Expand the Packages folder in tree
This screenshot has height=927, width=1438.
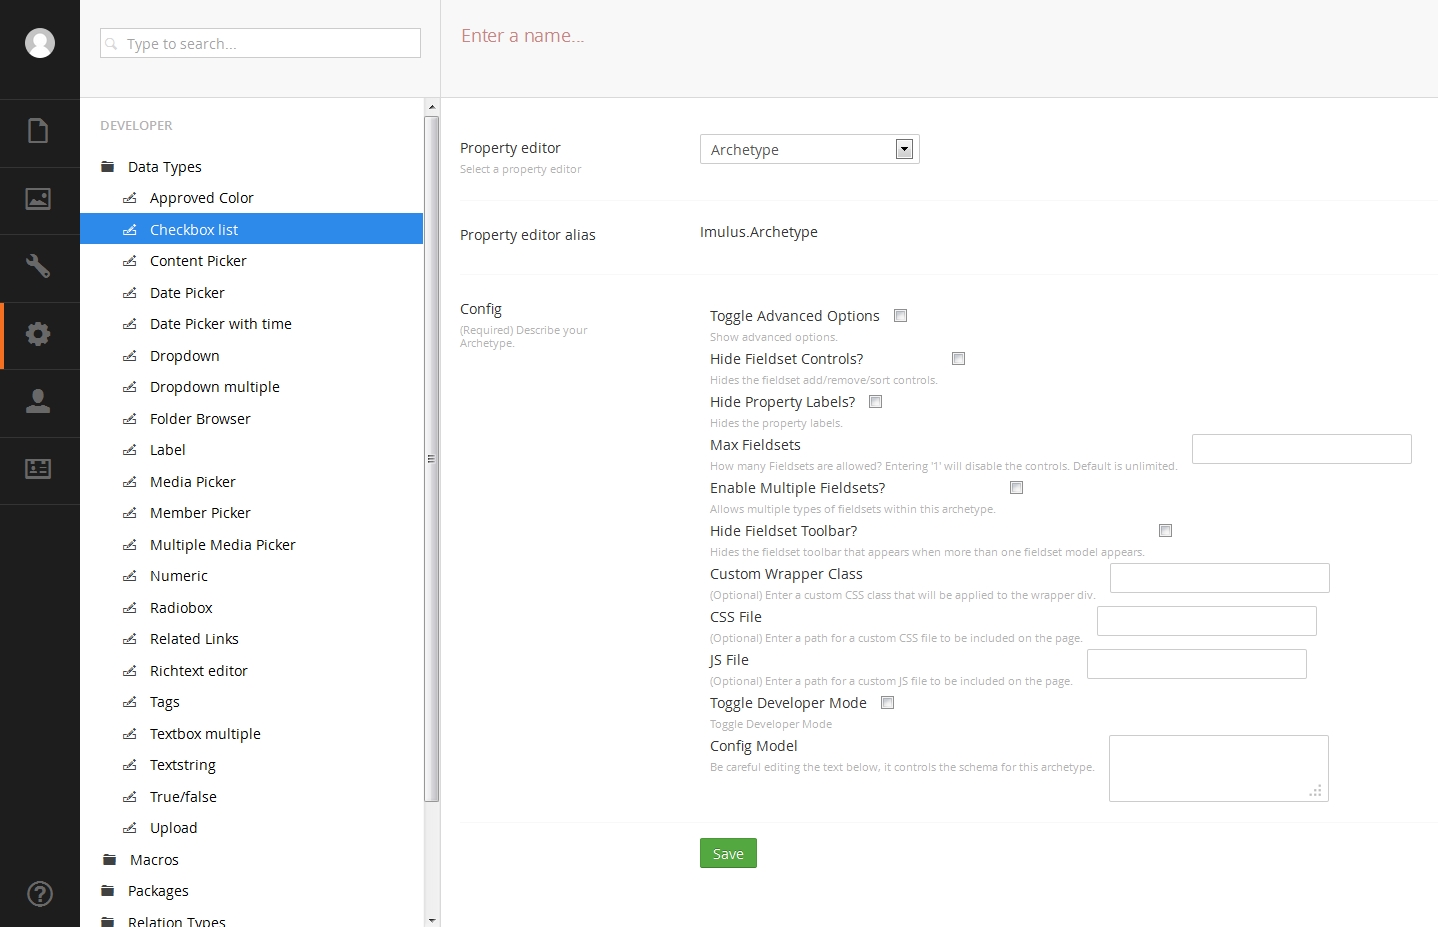[158, 891]
